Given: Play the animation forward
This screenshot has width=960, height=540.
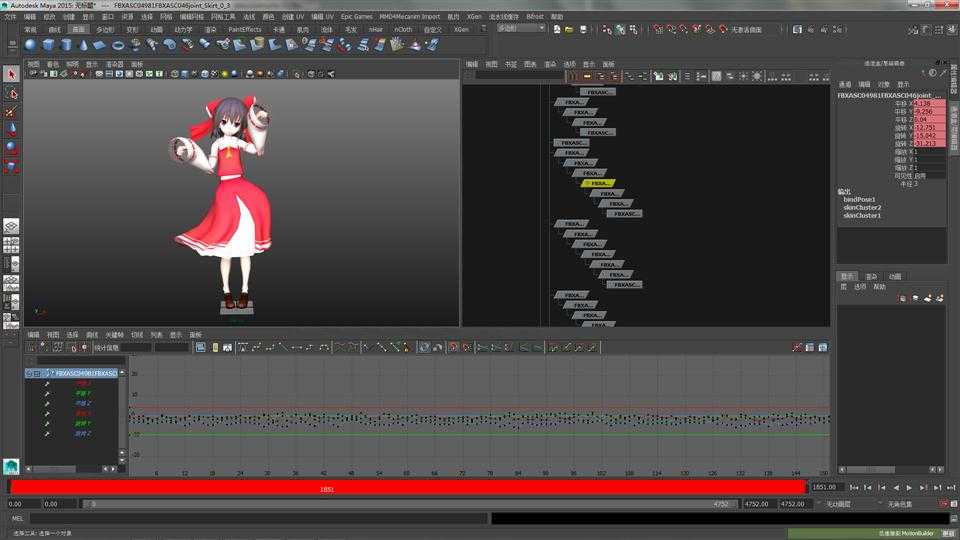Looking at the screenshot, I should [909, 487].
